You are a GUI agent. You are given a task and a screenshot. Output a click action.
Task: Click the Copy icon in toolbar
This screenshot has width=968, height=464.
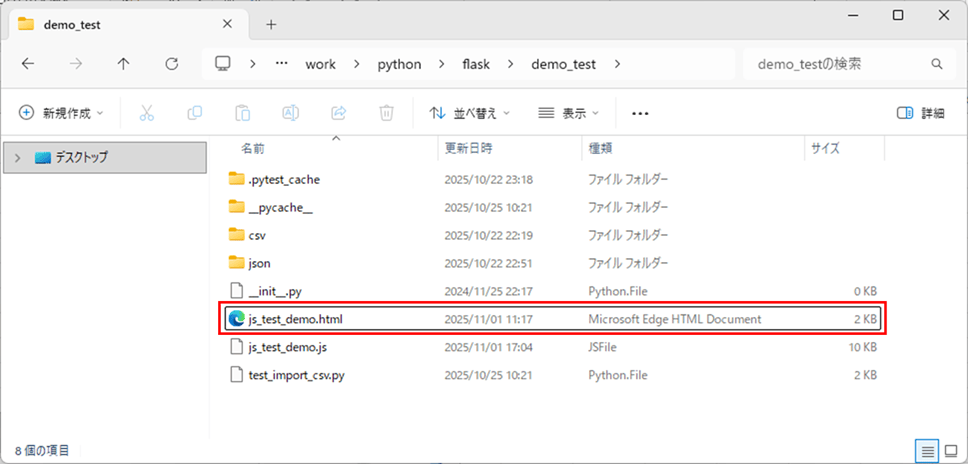point(194,113)
